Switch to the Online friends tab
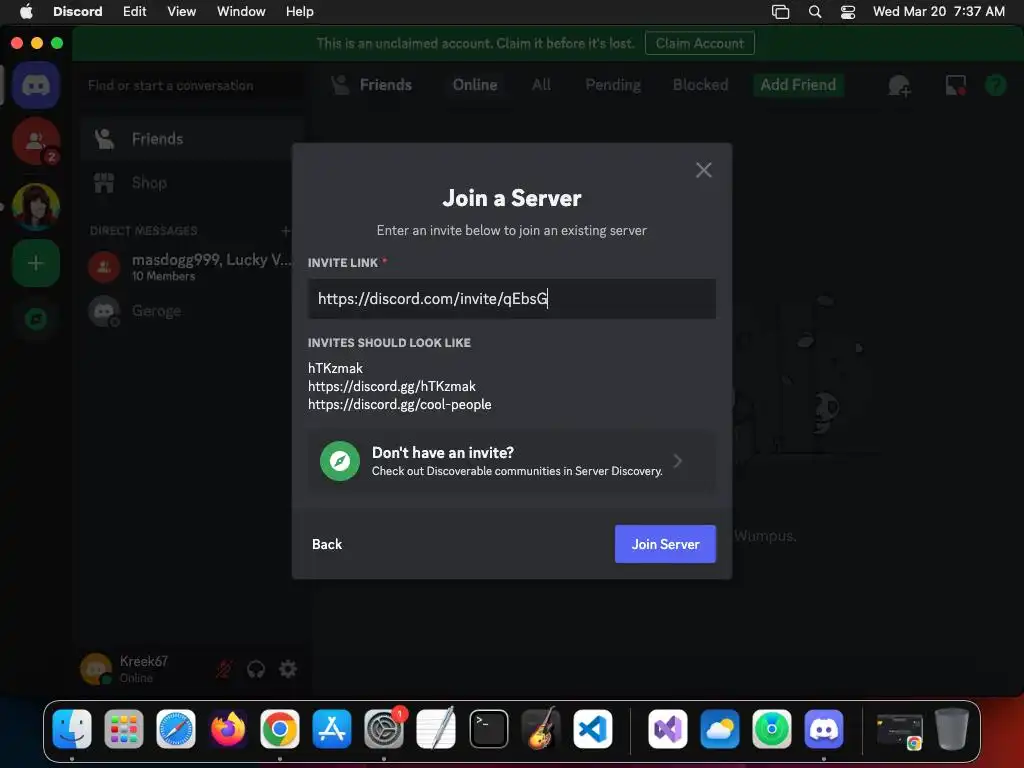Image resolution: width=1024 pixels, height=768 pixels. point(475,85)
